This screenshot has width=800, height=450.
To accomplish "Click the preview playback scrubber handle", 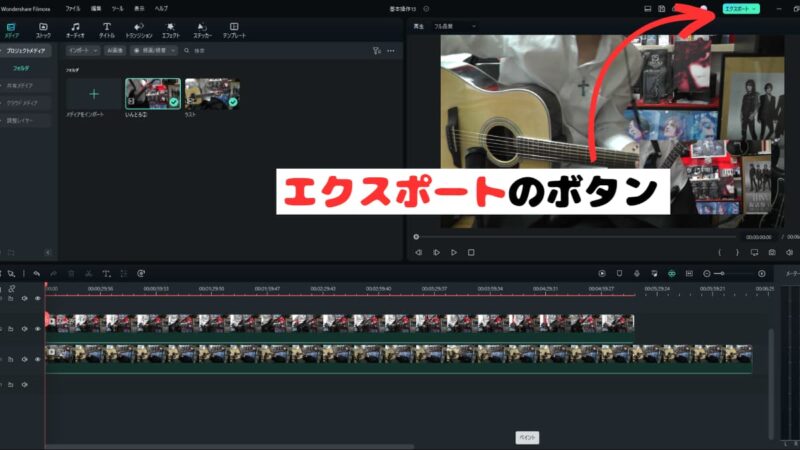I will 416,237.
